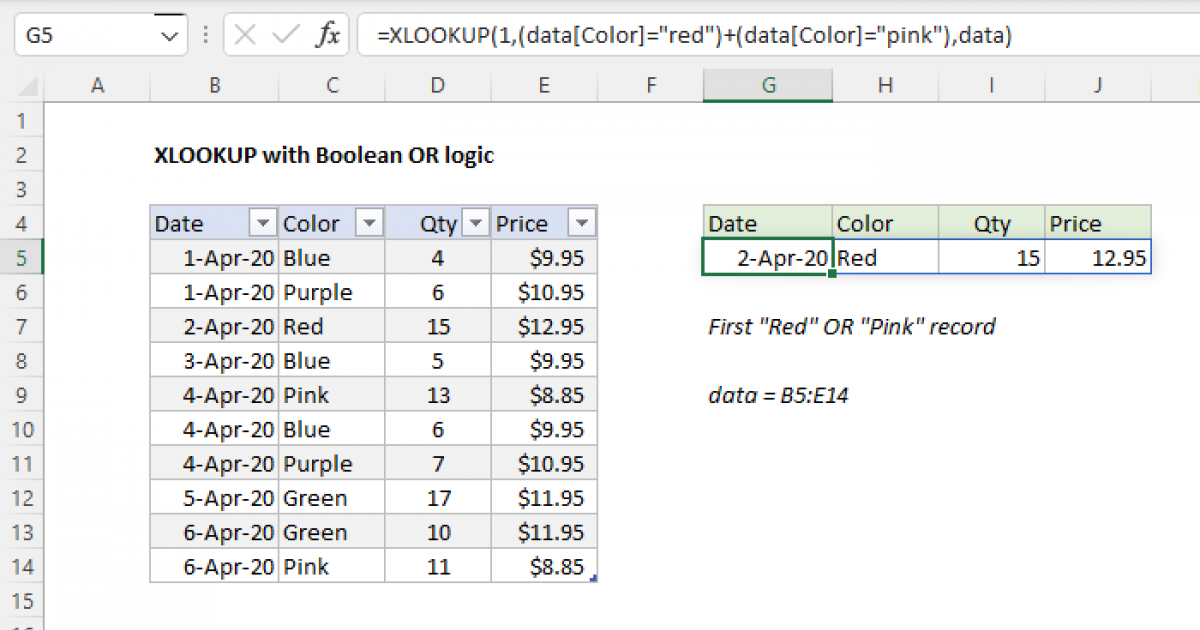Screen dimensions: 1200x630
Task: Click the formula bar vertical dots handle
Action: pyautogui.click(x=206, y=37)
